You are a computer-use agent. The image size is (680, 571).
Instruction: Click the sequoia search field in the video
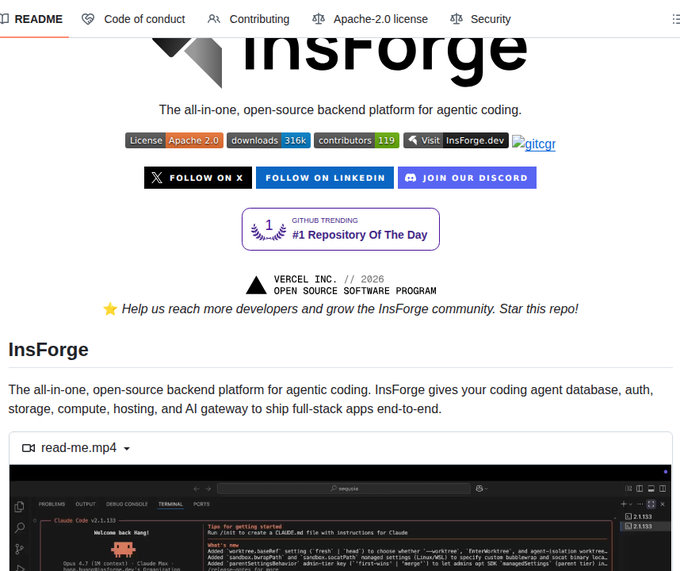point(344,489)
